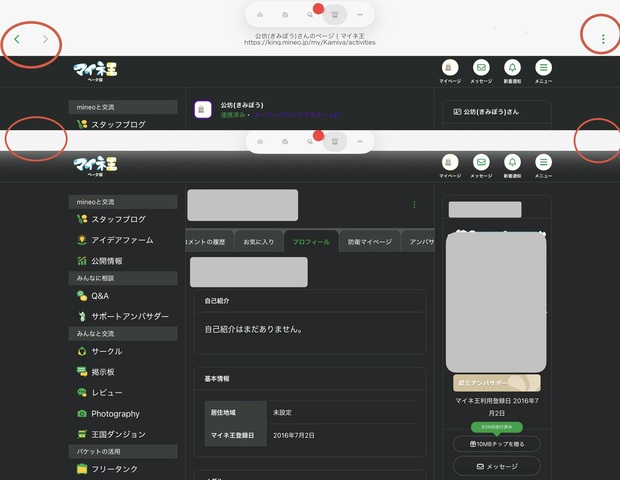Open マイページ in the upper page header
The width and height of the screenshot is (620, 480).
(x=450, y=72)
